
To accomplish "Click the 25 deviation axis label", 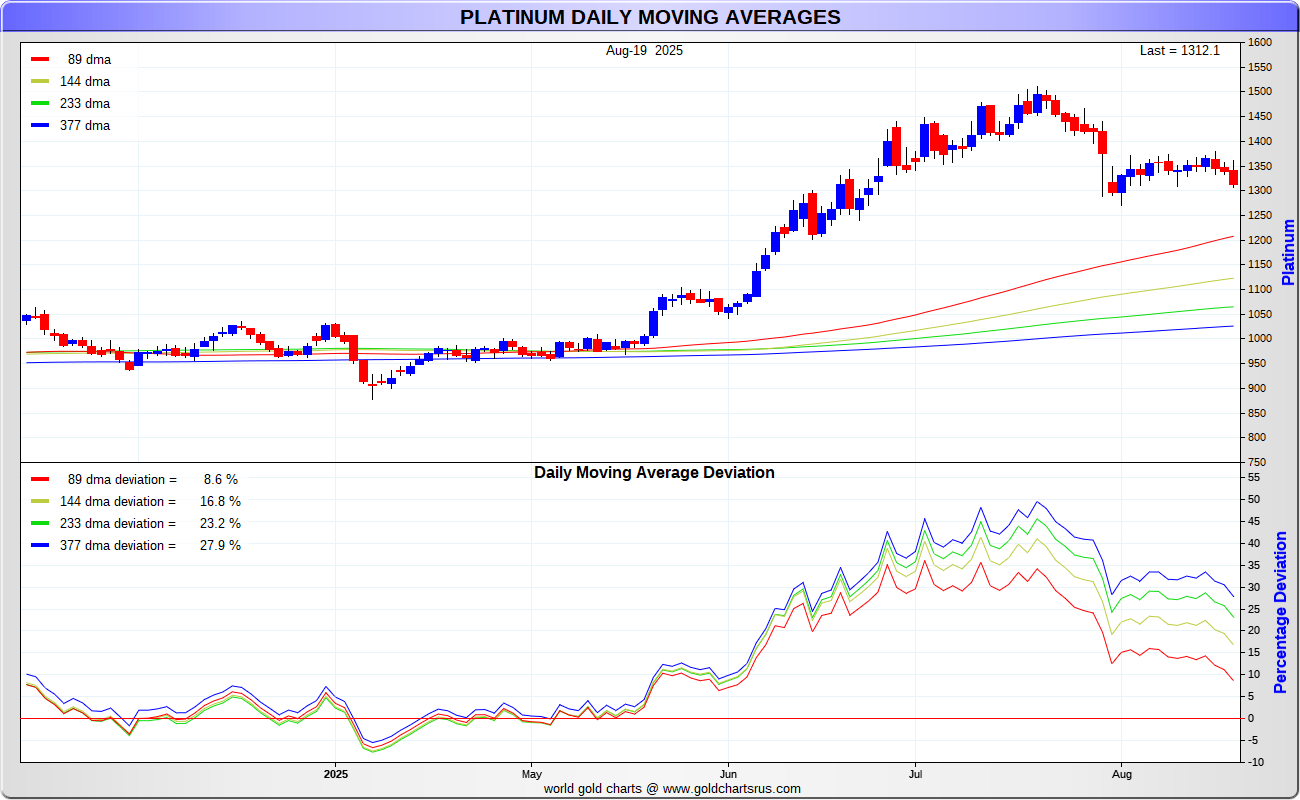I will [1252, 609].
